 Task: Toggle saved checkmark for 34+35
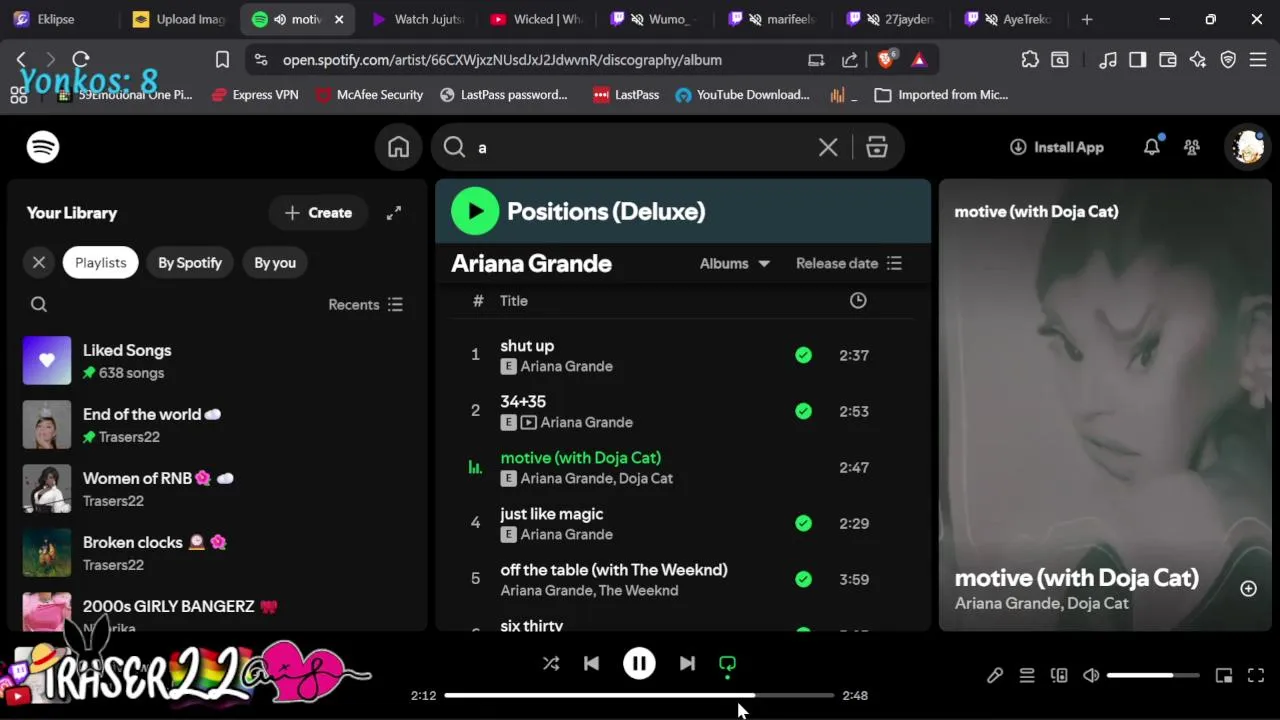(x=803, y=411)
